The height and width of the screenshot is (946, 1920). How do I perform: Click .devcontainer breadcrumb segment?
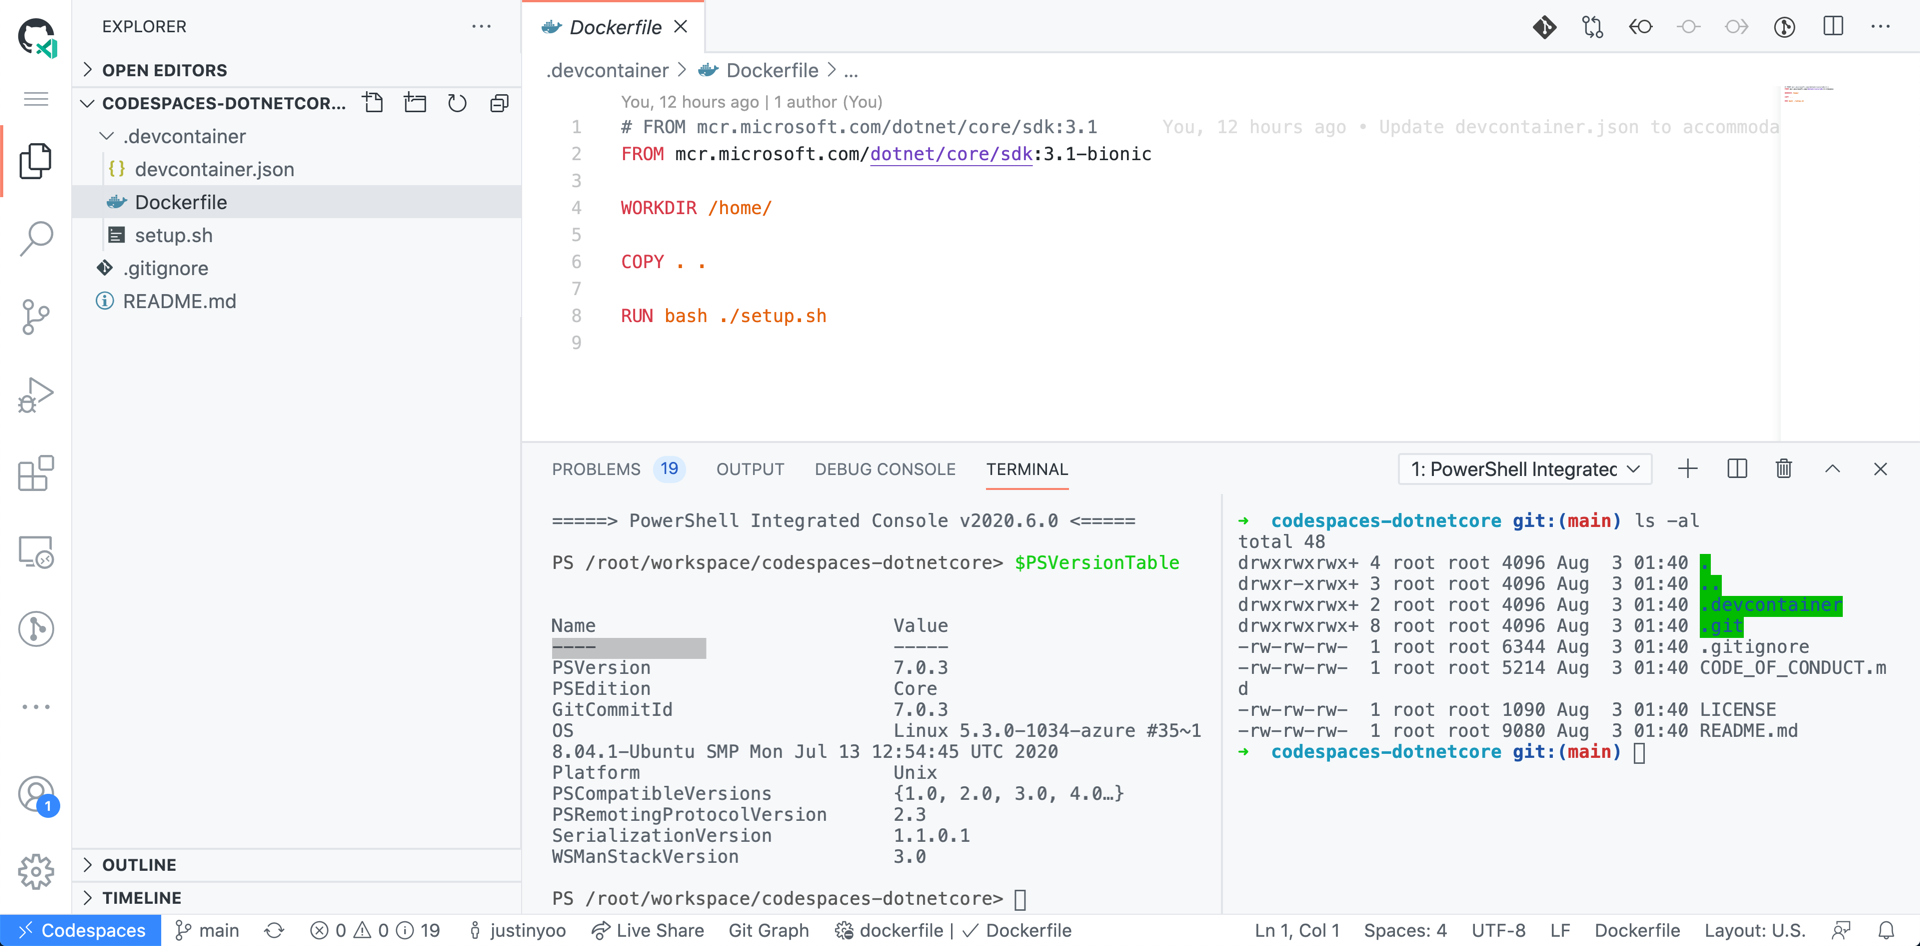tap(607, 71)
